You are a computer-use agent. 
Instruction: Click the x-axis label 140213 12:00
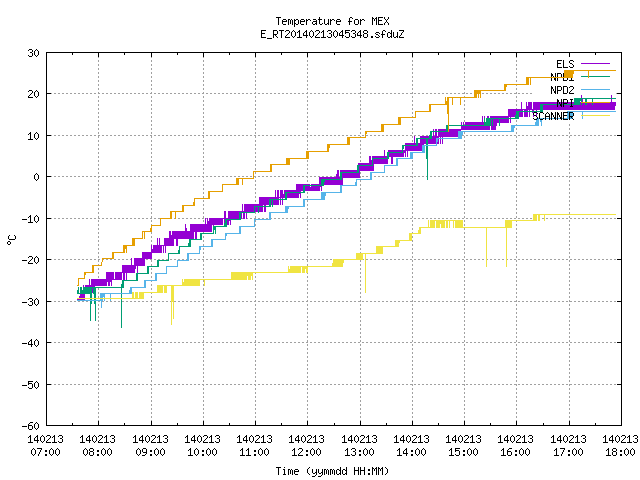pyautogui.click(x=307, y=445)
